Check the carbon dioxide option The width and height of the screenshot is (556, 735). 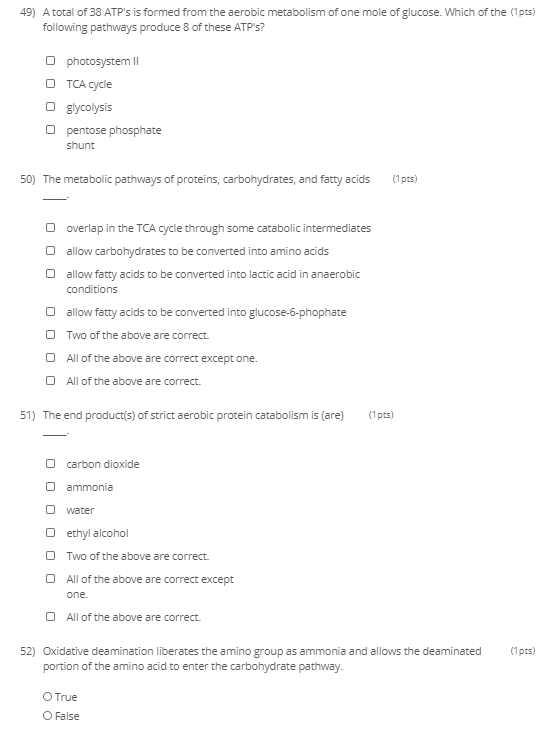(50, 464)
